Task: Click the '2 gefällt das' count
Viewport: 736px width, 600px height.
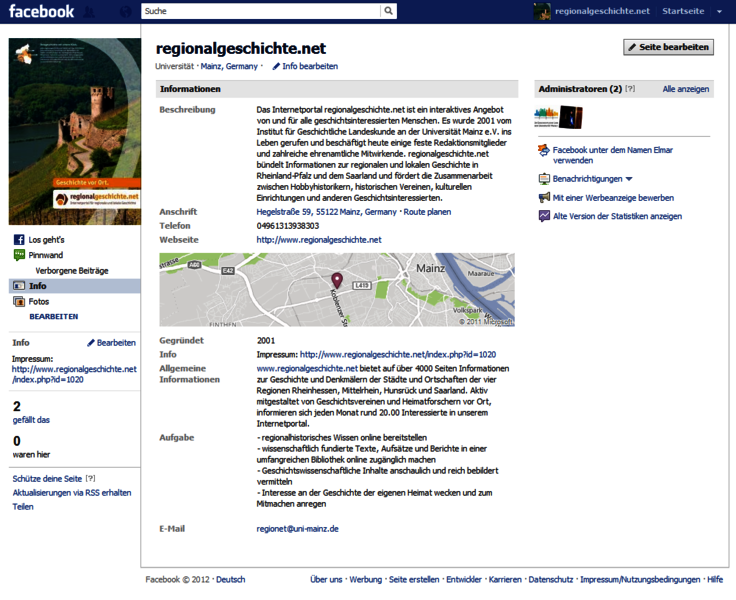Action: (31, 412)
